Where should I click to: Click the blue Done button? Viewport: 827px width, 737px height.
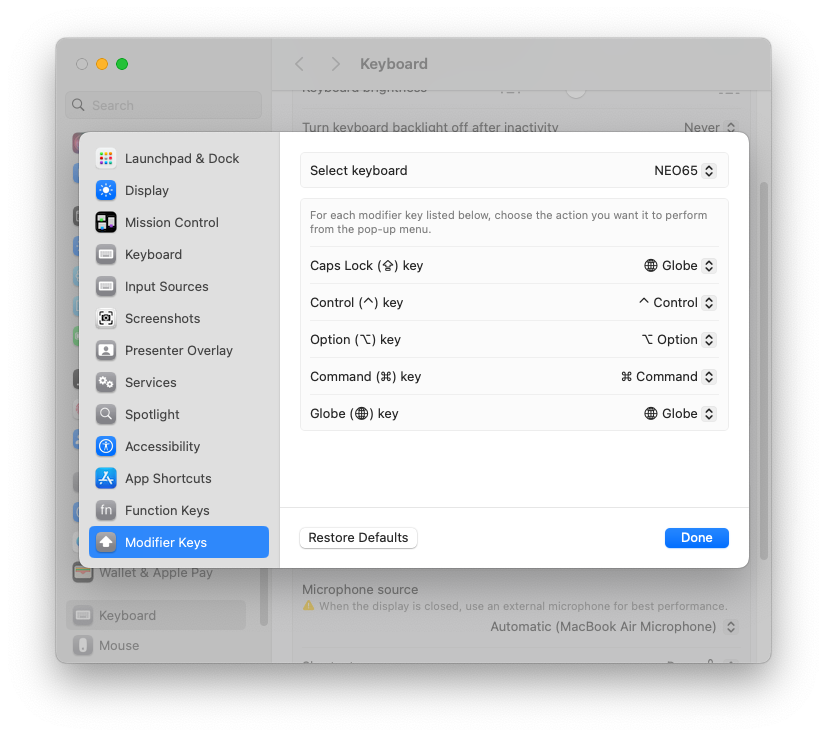tap(696, 538)
